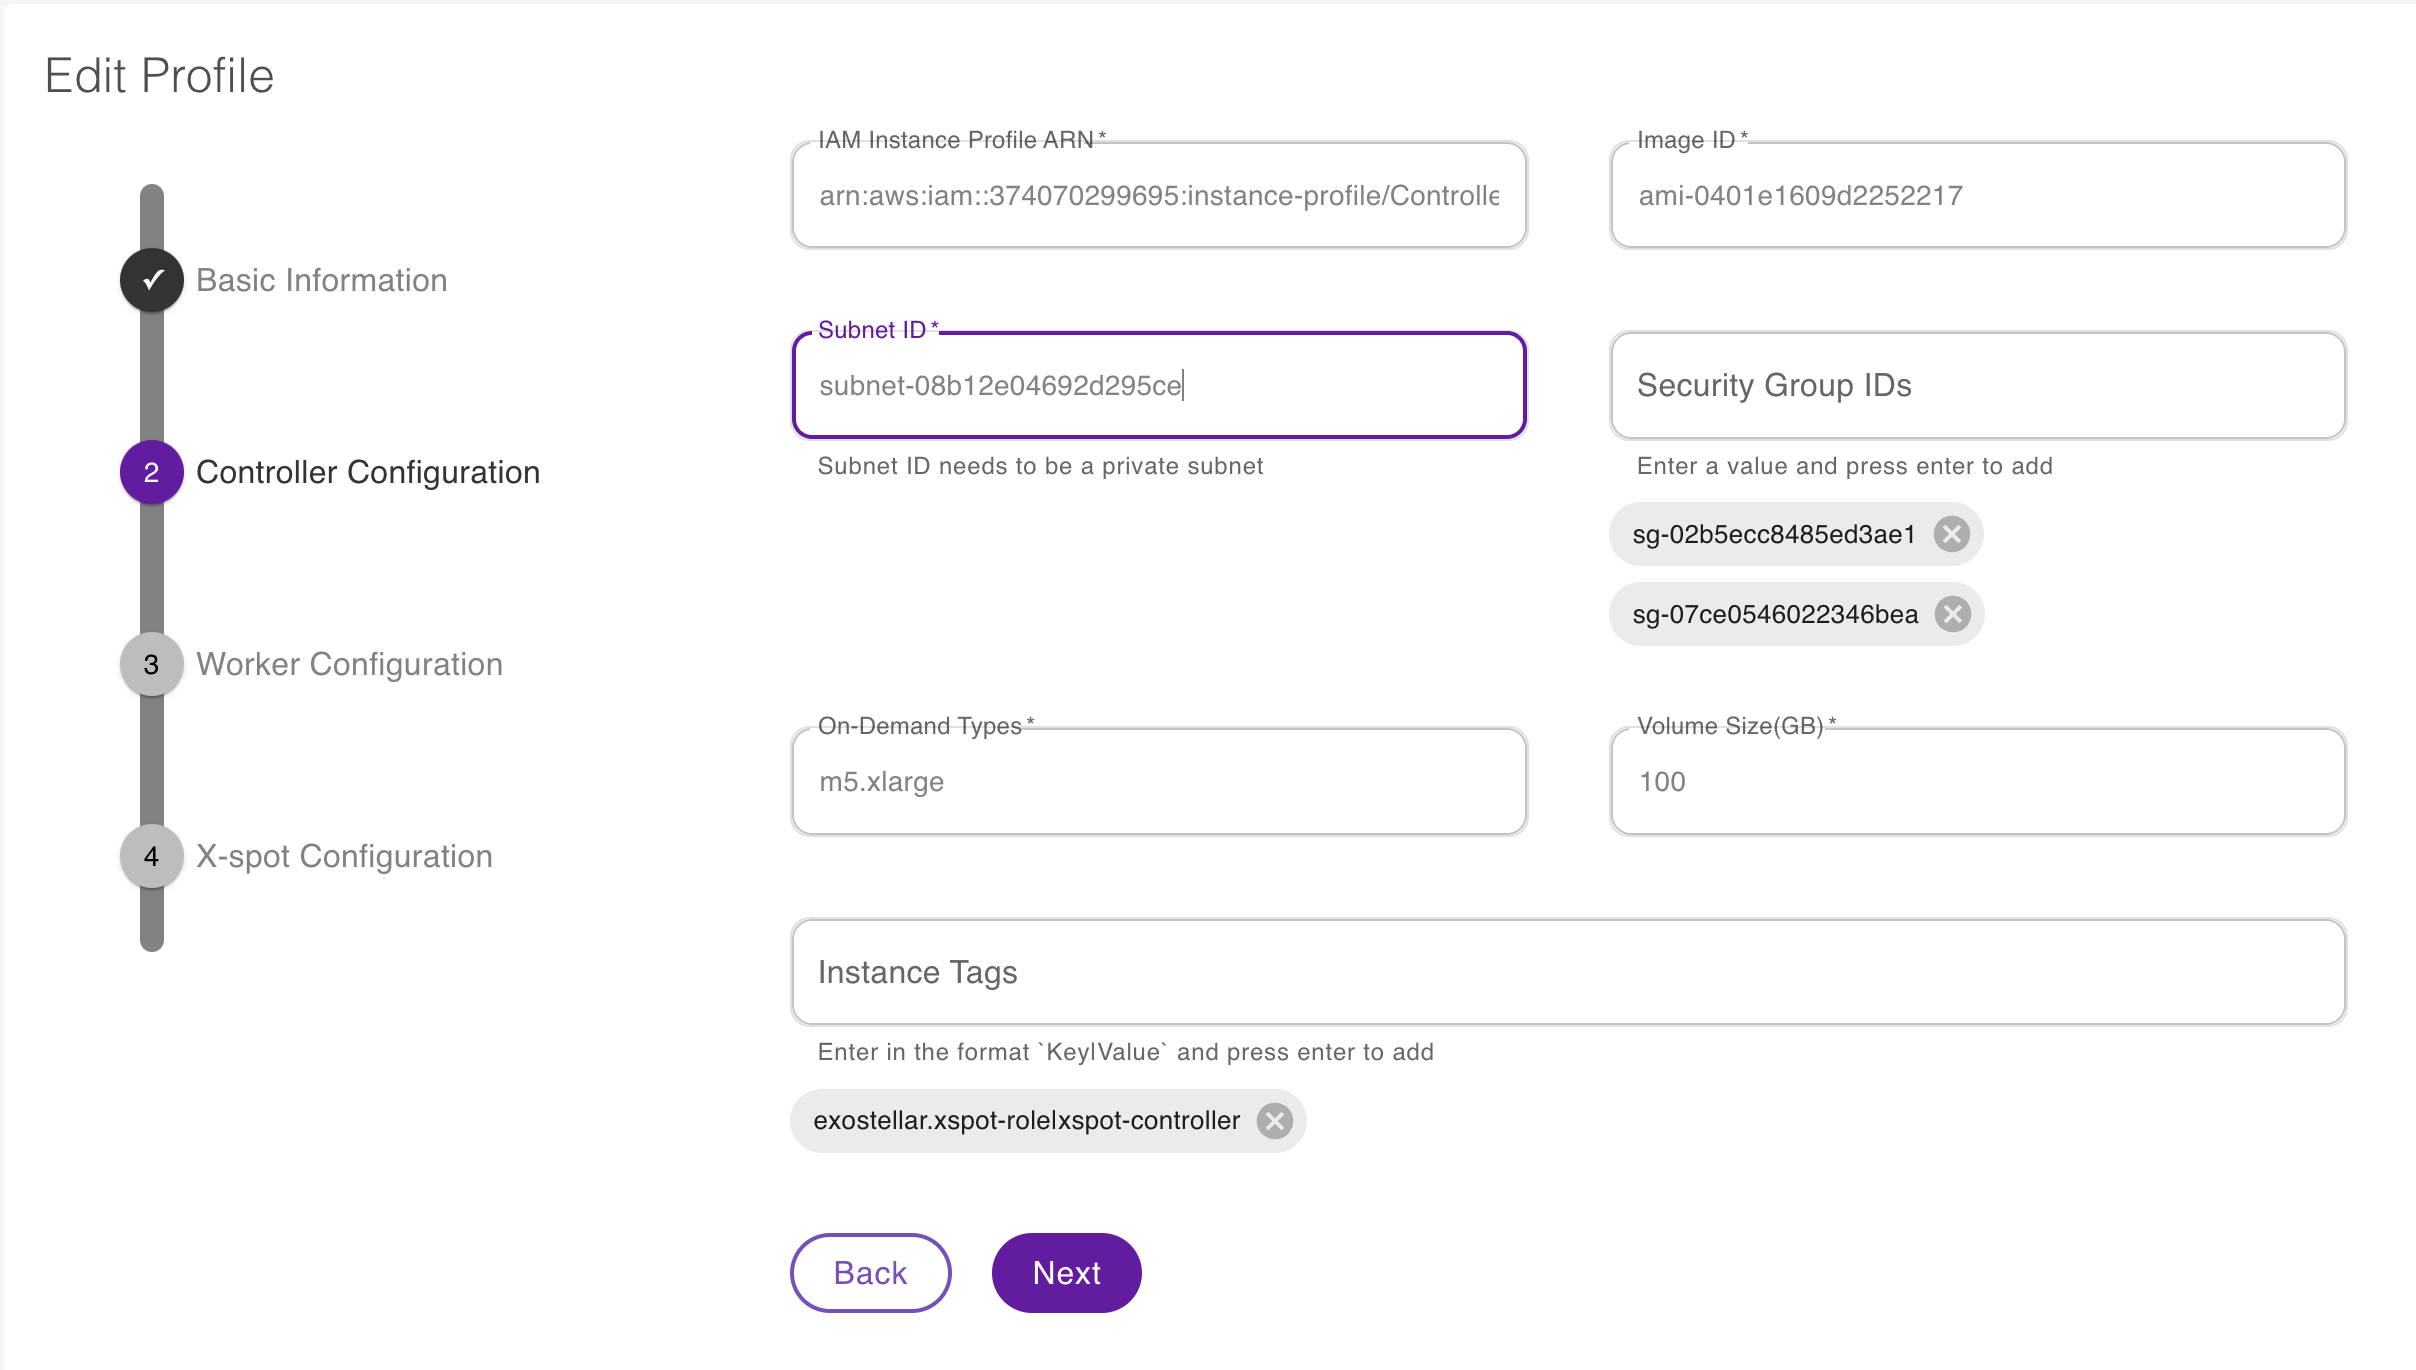The image size is (2416, 1370).
Task: Click step 4 circle icon
Action: [x=152, y=856]
